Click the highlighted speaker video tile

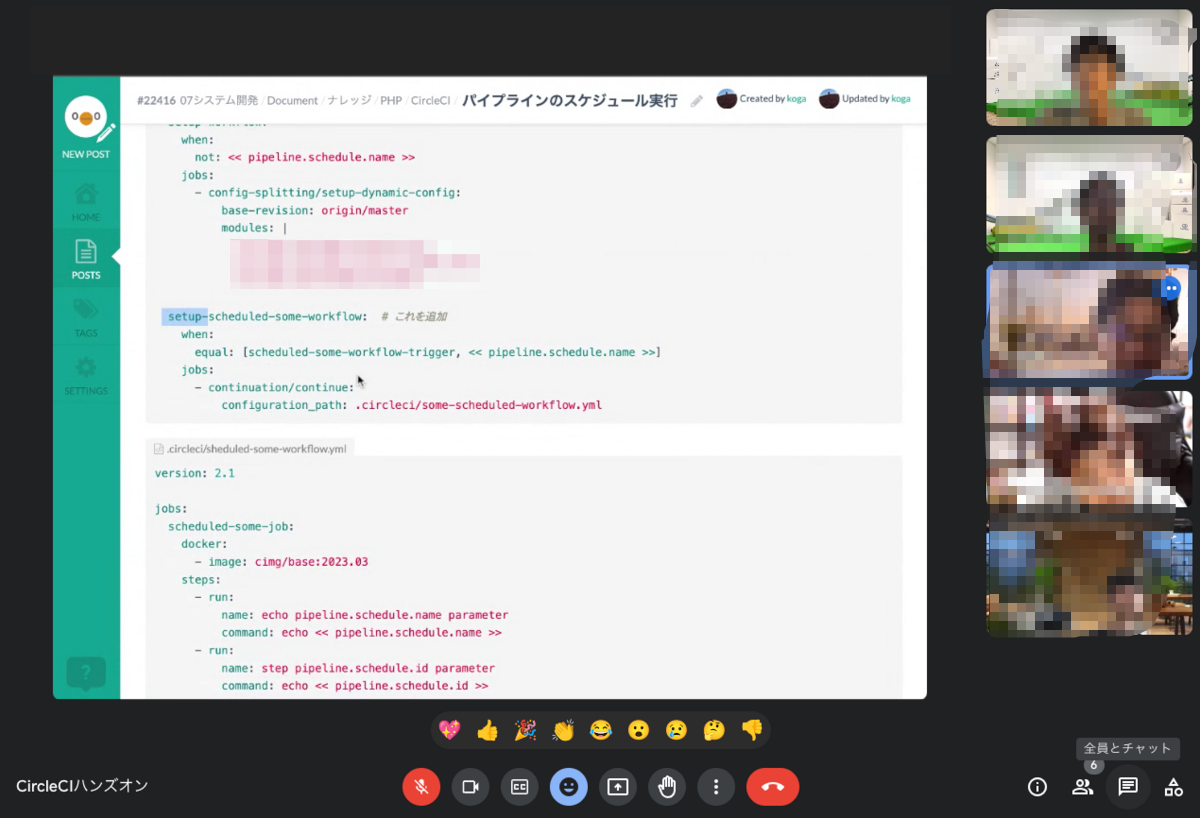tap(1089, 321)
